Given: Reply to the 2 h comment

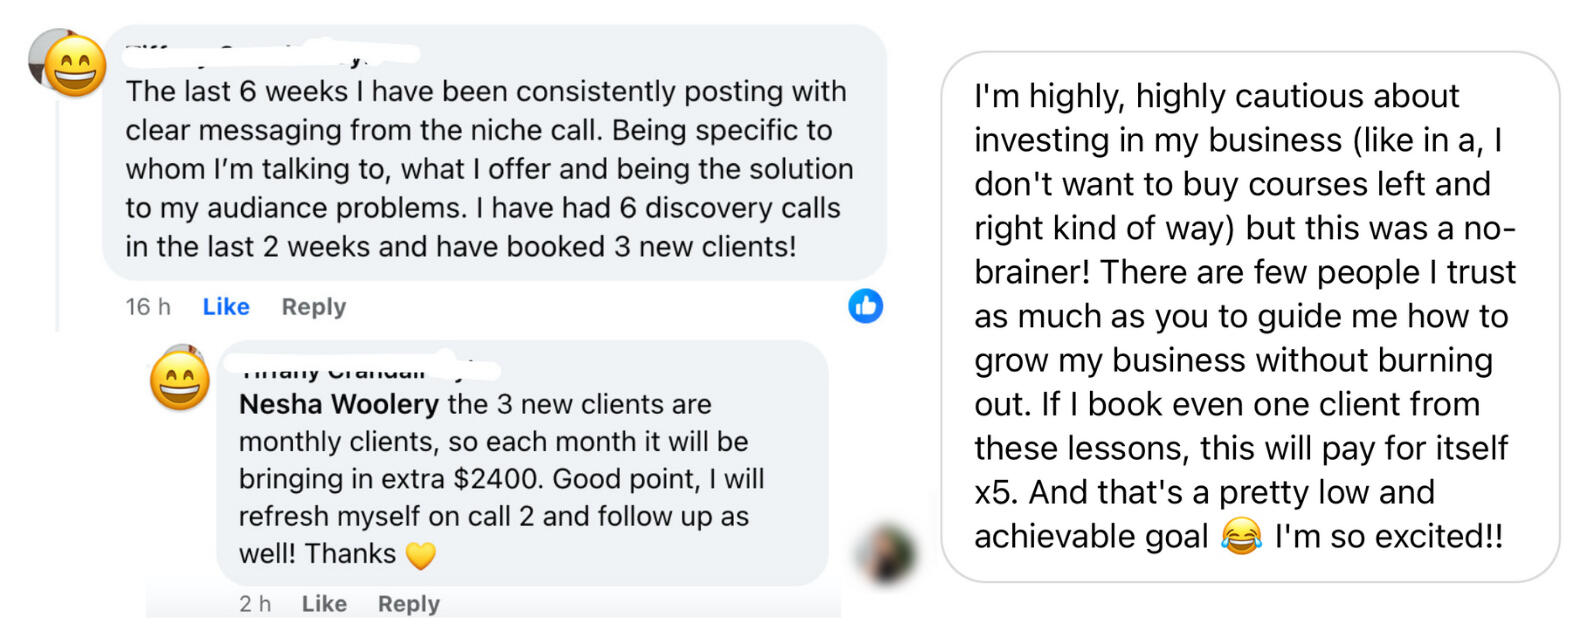Looking at the screenshot, I should click(408, 604).
